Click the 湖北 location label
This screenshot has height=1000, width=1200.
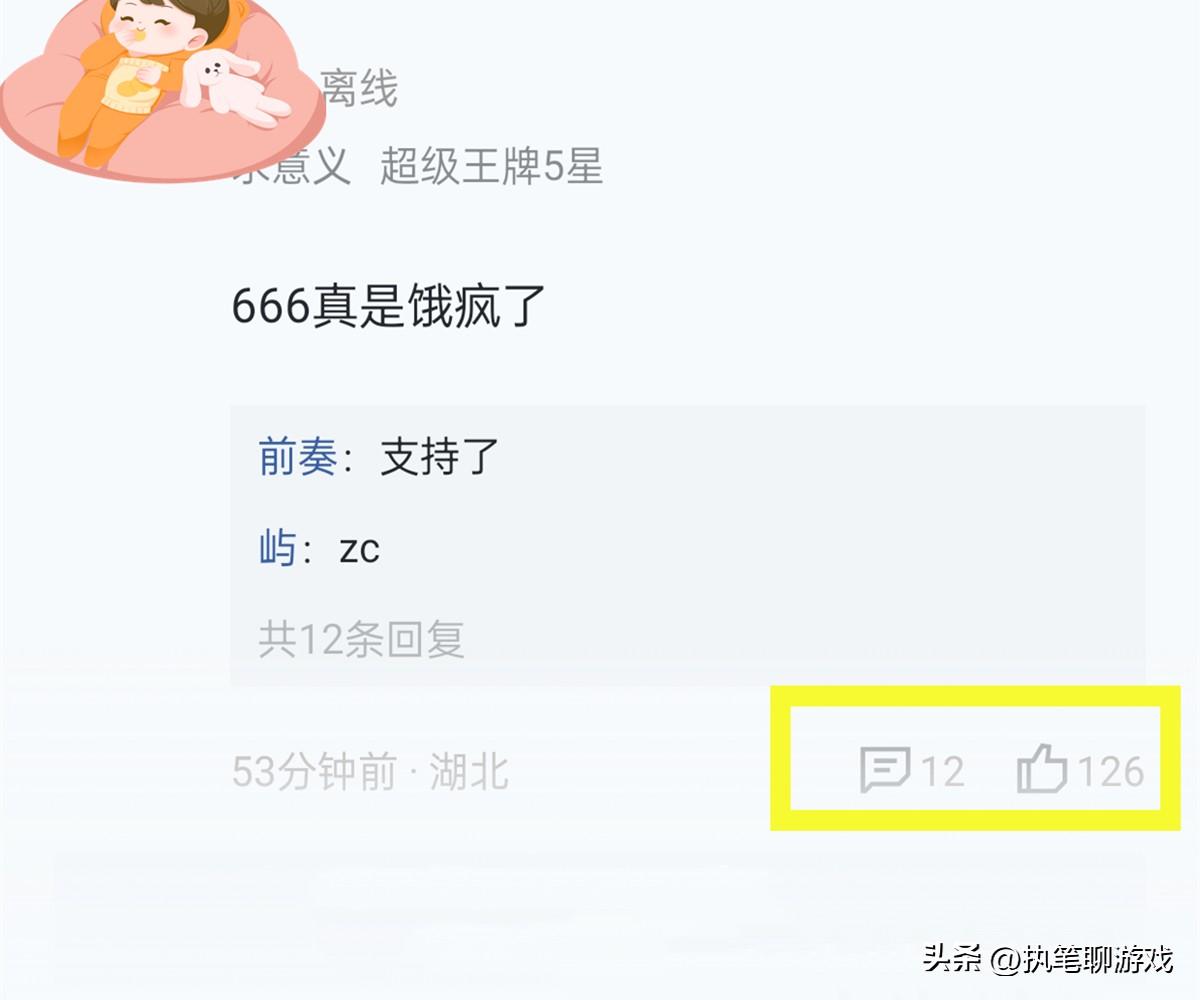pyautogui.click(x=469, y=772)
